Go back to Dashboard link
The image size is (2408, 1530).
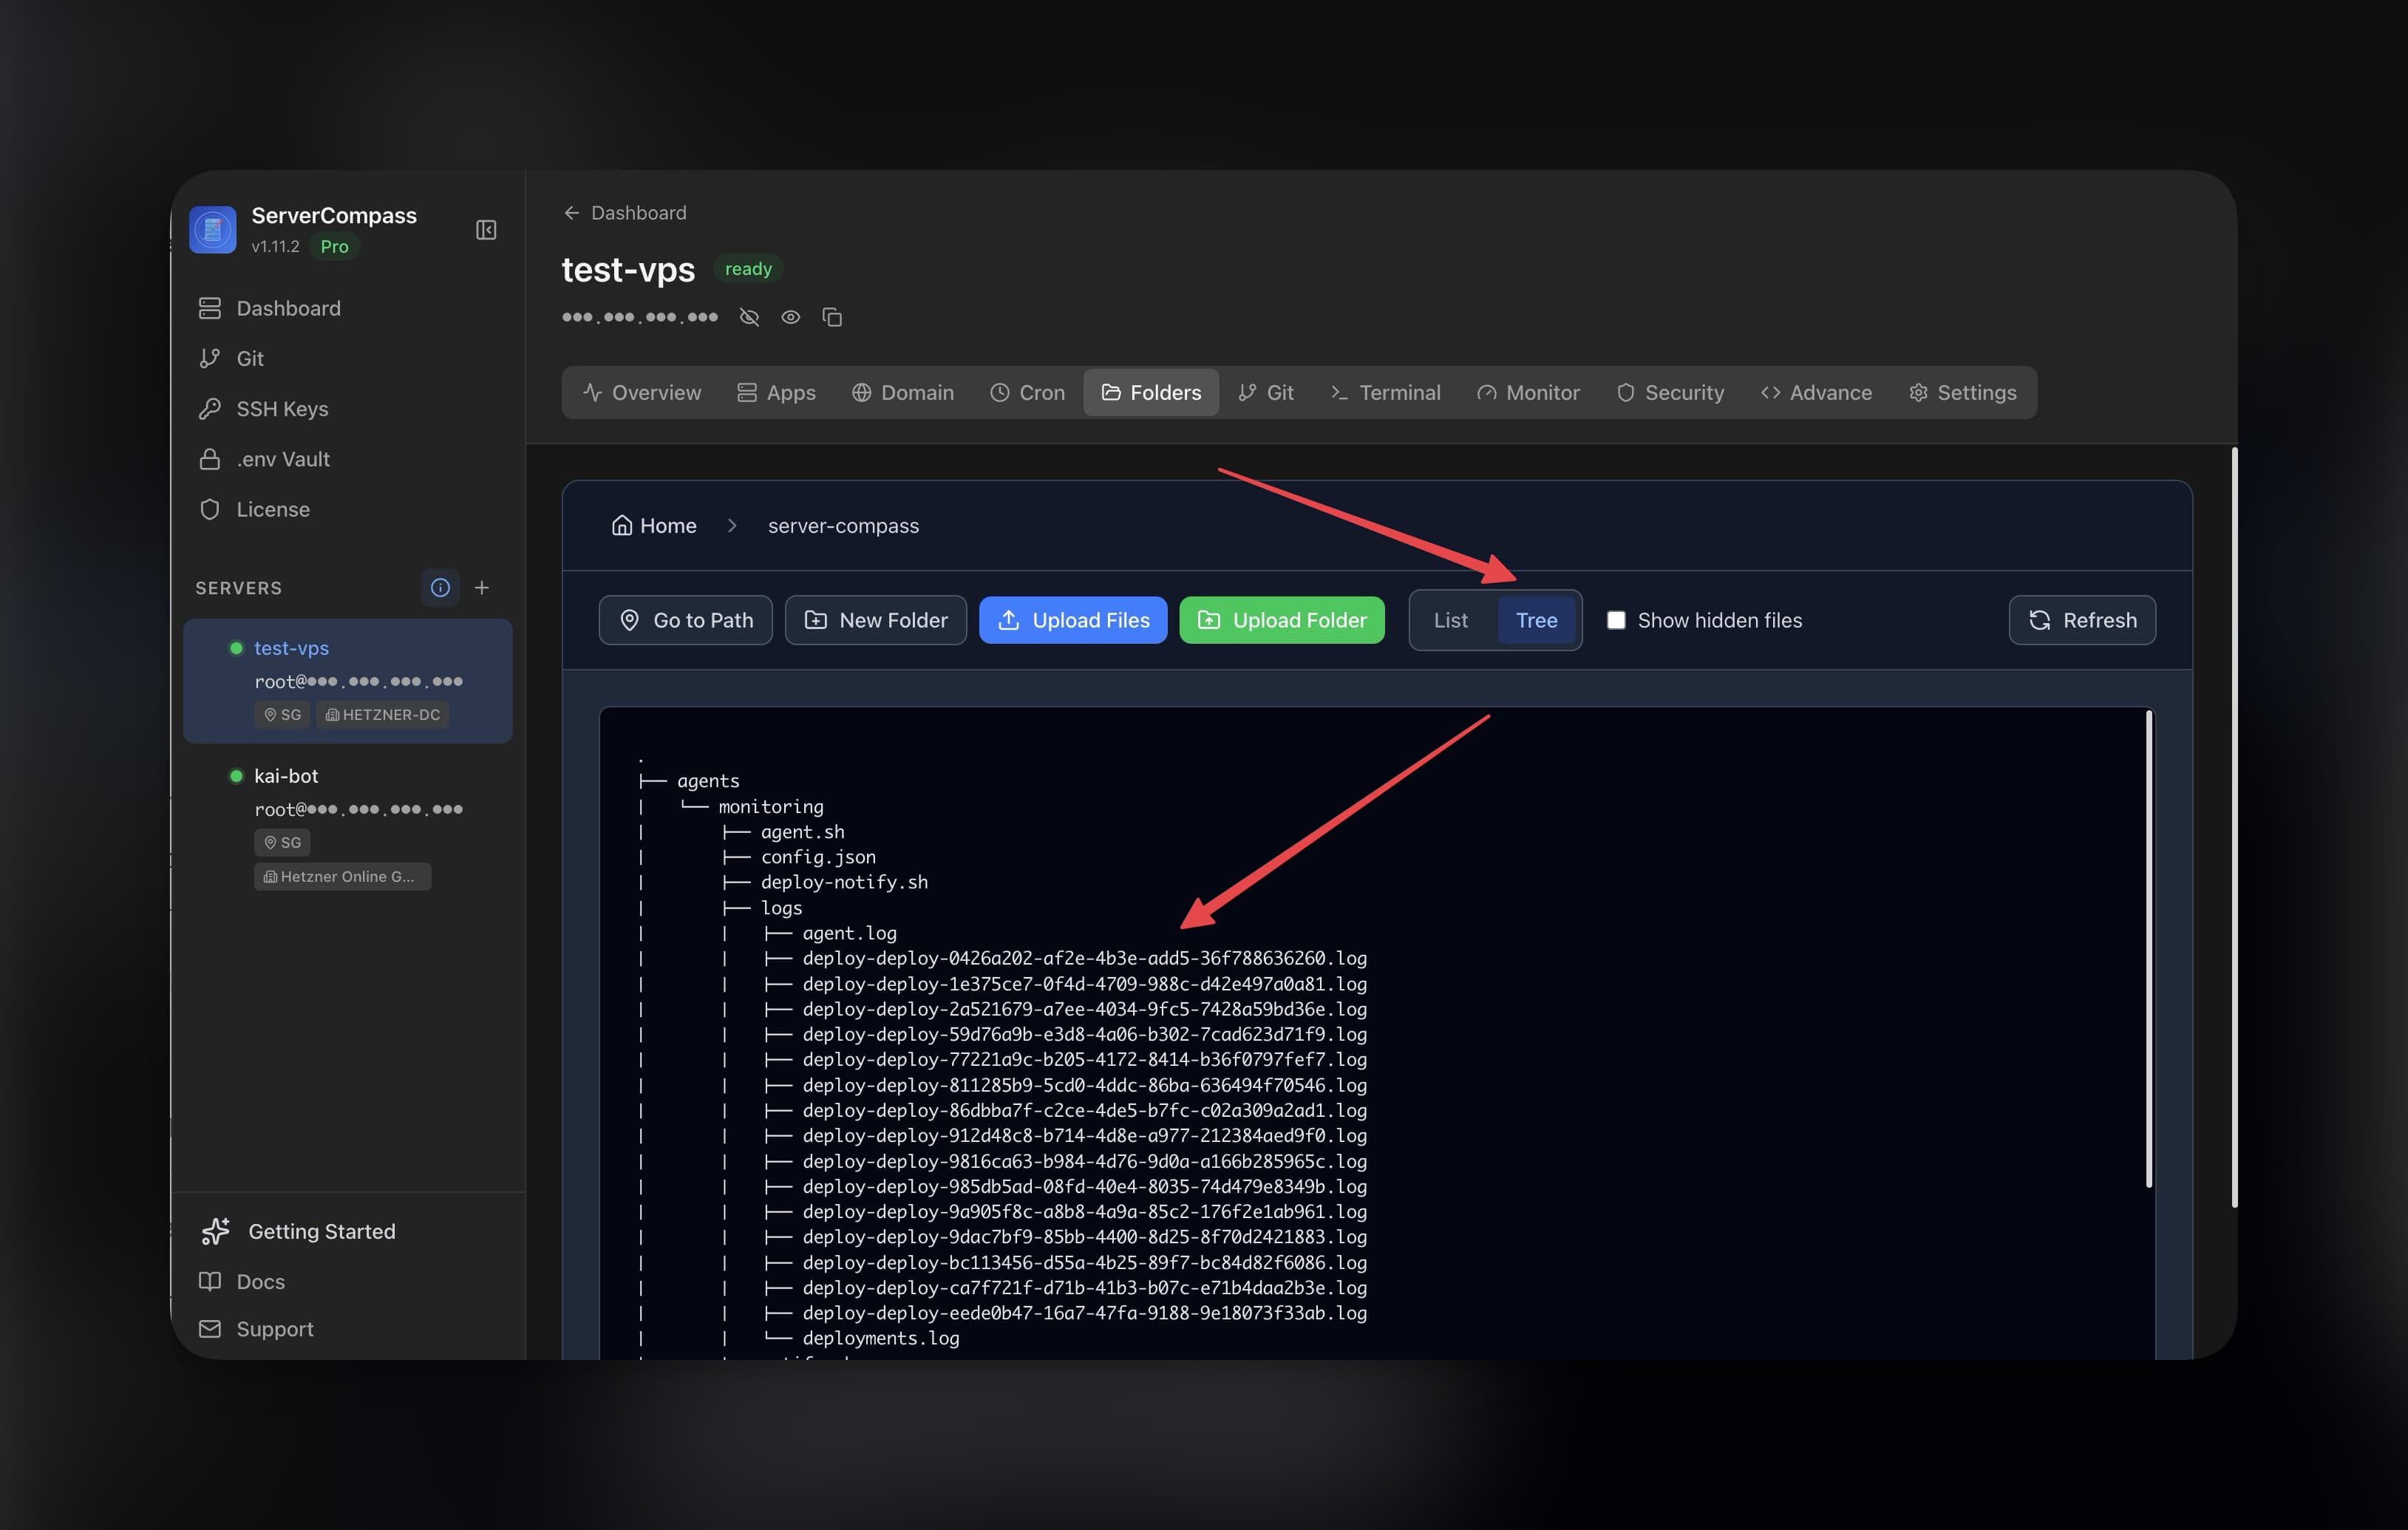[625, 213]
